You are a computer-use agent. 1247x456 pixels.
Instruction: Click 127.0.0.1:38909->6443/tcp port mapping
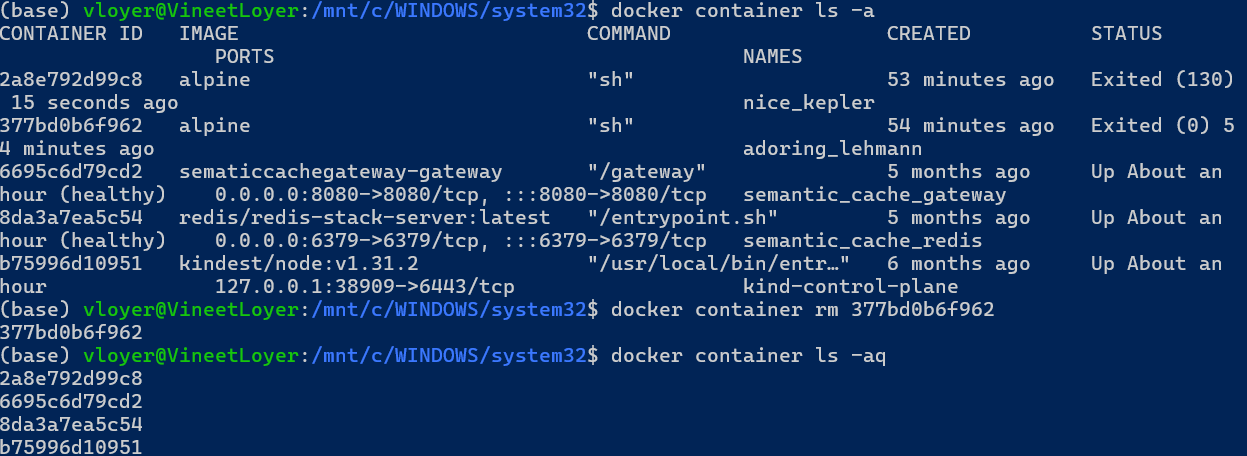(365, 287)
